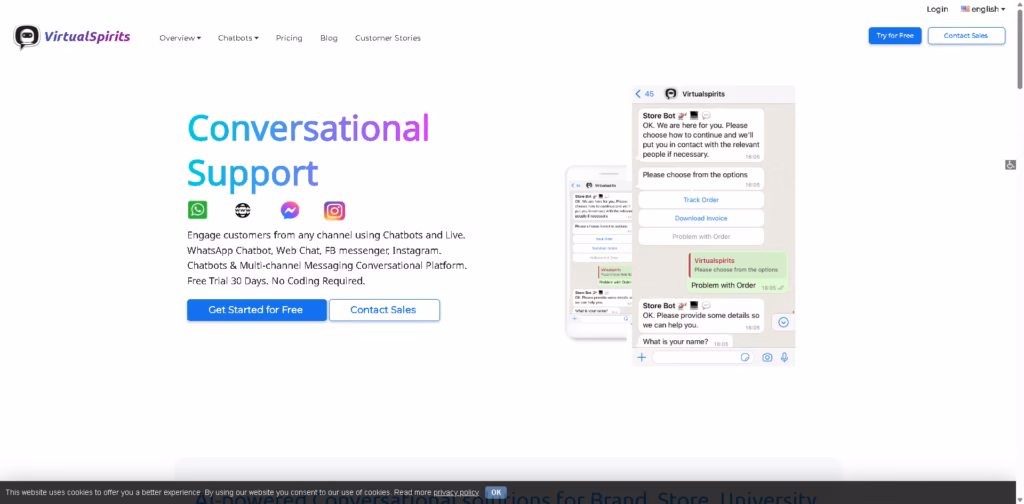Click the chat message input field
Screen dimensions: 1024x504
[x=703, y=357]
